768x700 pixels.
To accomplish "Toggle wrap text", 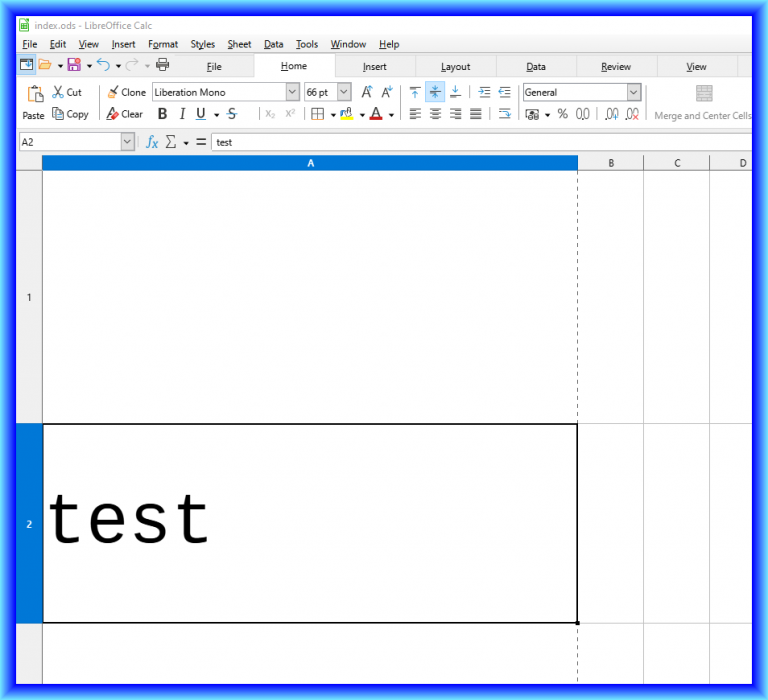I will [504, 114].
